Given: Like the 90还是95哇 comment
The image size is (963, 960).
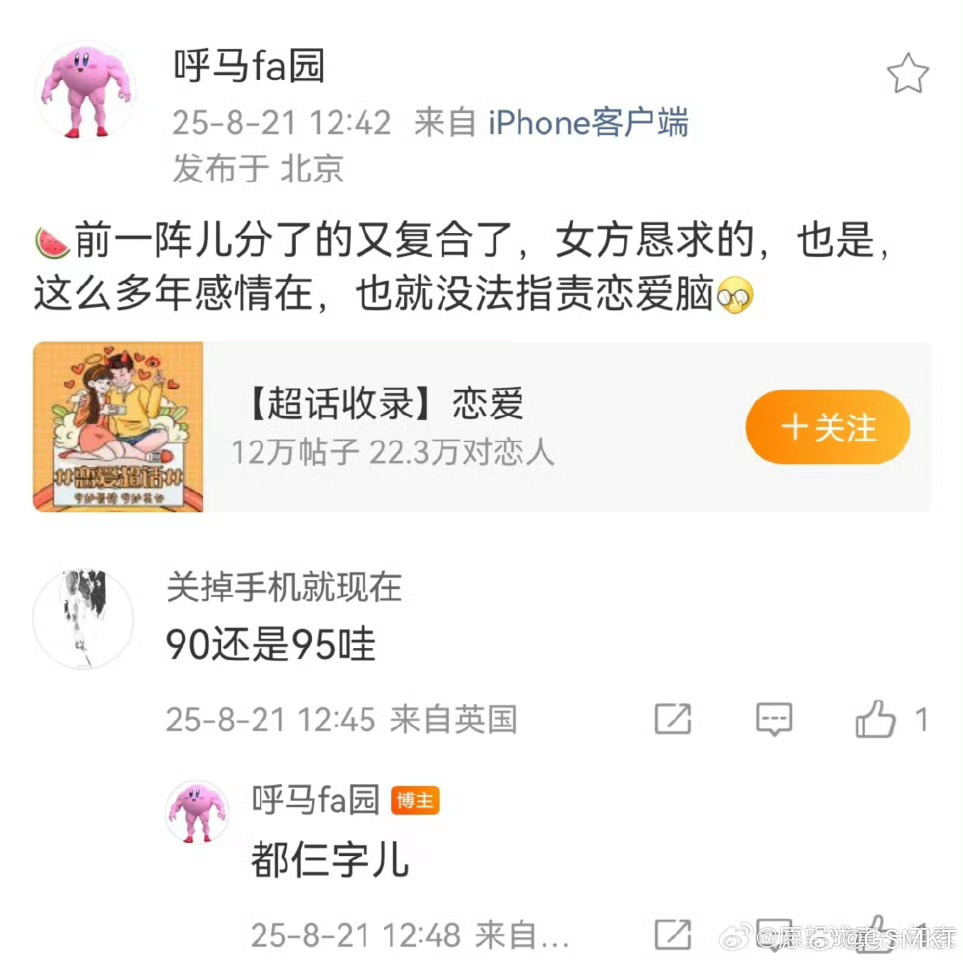Looking at the screenshot, I should pos(875,719).
